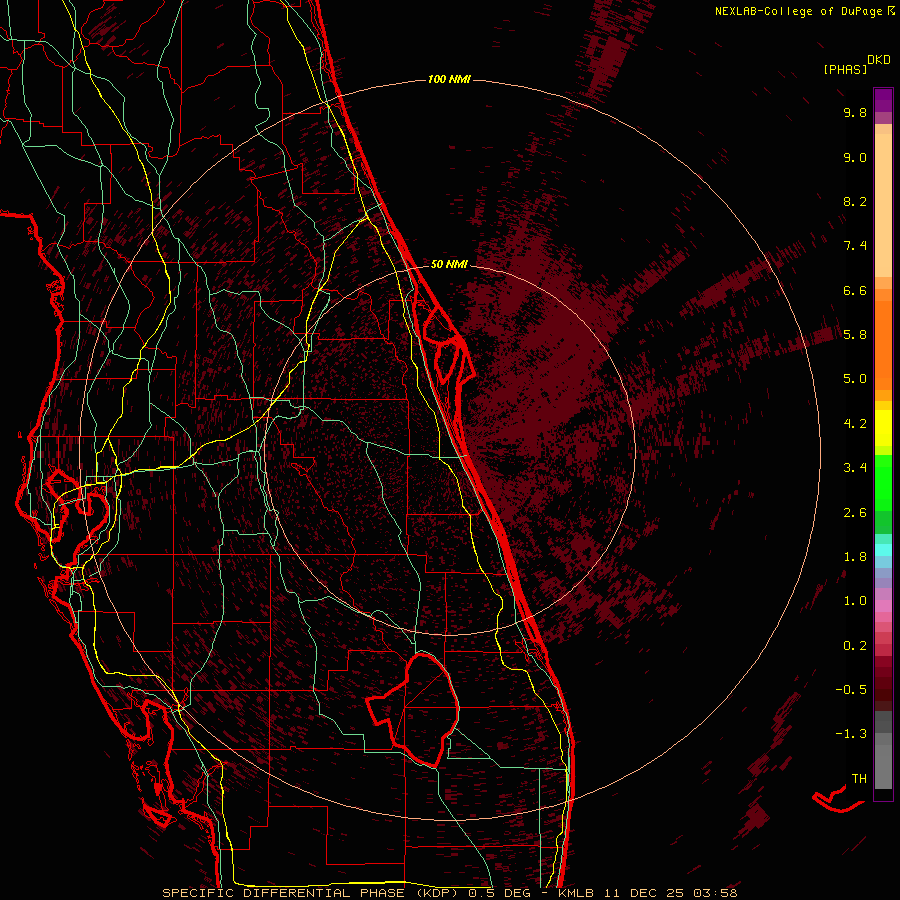Image resolution: width=900 pixels, height=900 pixels.
Task: Click the pink segment of color bar
Action: (883, 606)
